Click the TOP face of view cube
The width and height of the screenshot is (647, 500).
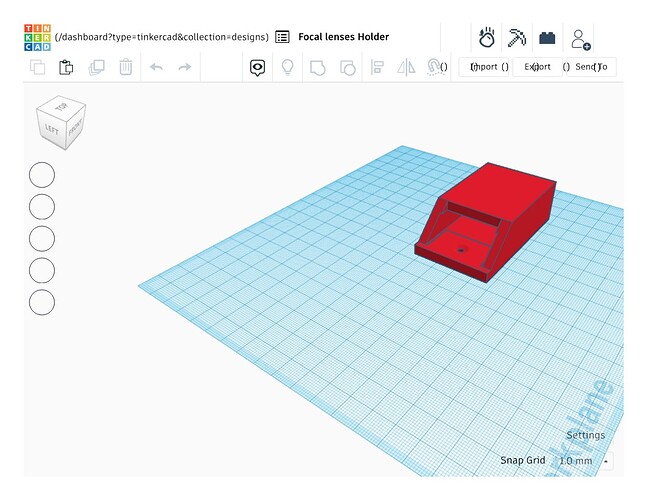pyautogui.click(x=61, y=107)
